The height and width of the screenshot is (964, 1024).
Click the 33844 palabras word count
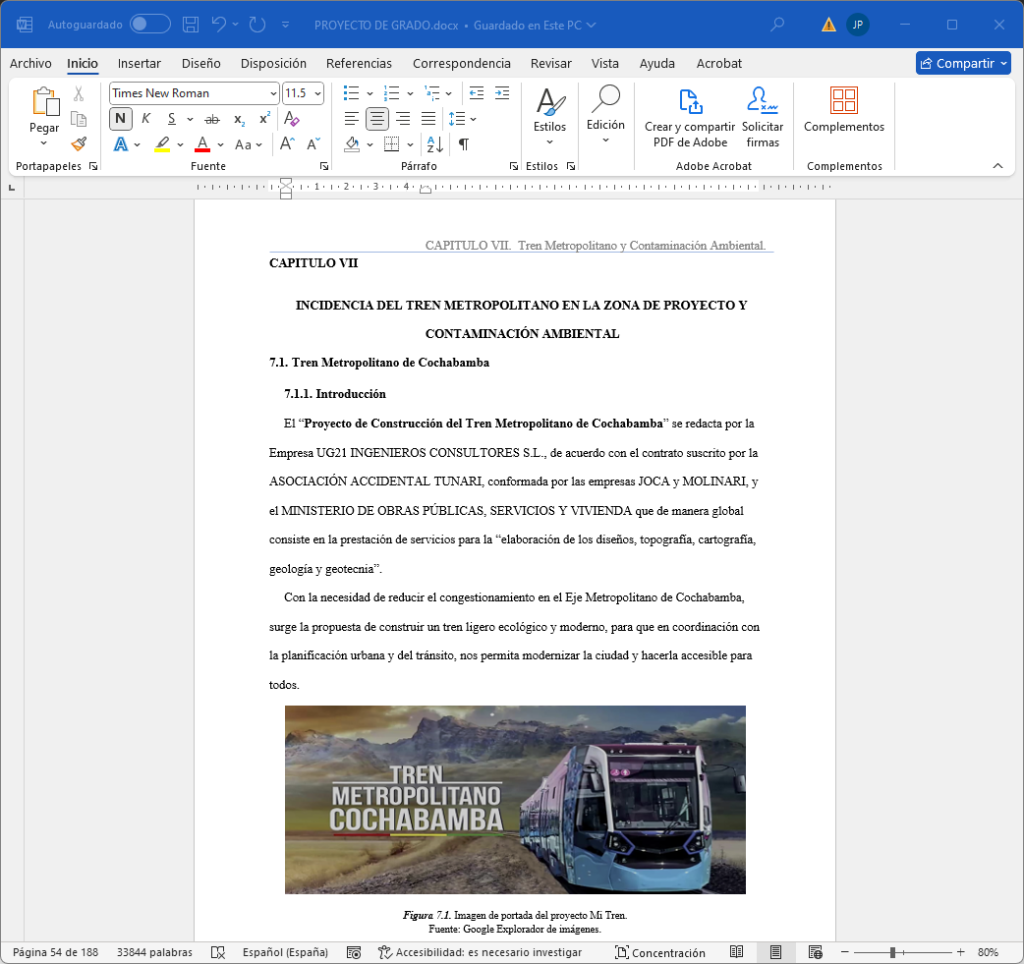155,953
